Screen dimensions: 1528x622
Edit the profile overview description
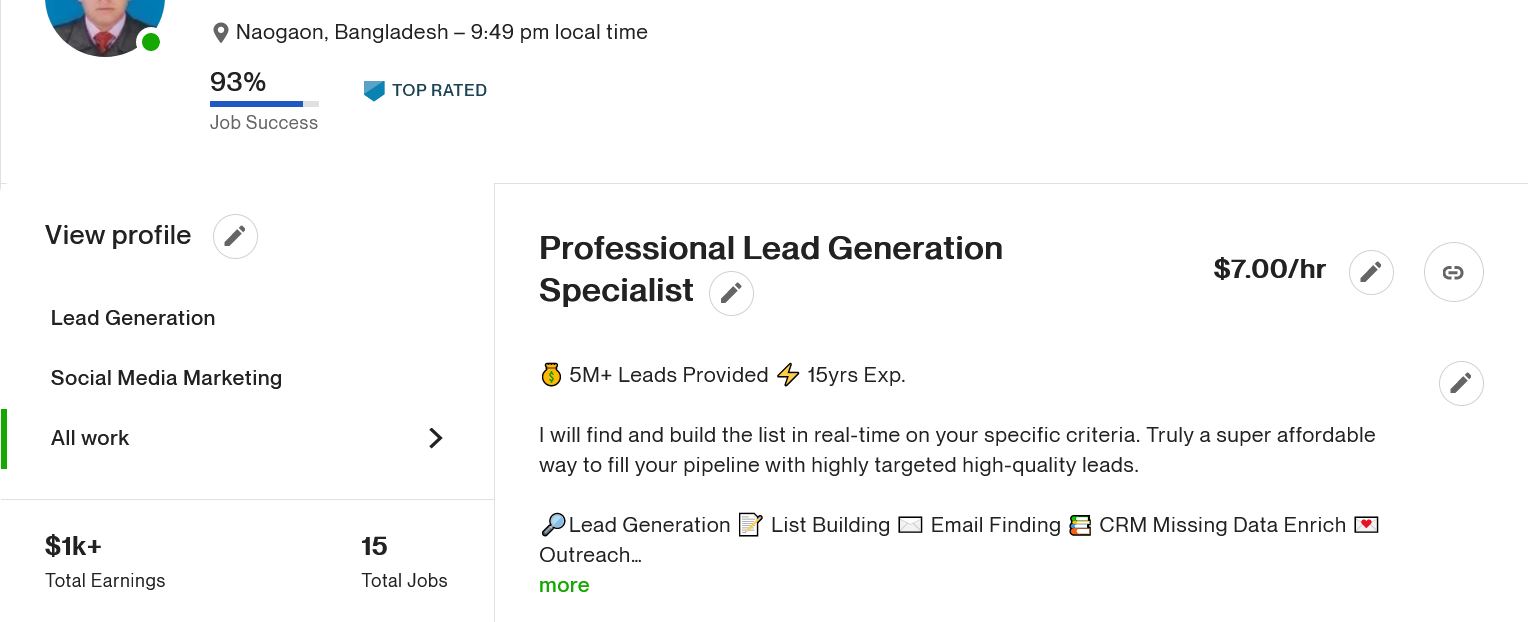[x=1460, y=383]
